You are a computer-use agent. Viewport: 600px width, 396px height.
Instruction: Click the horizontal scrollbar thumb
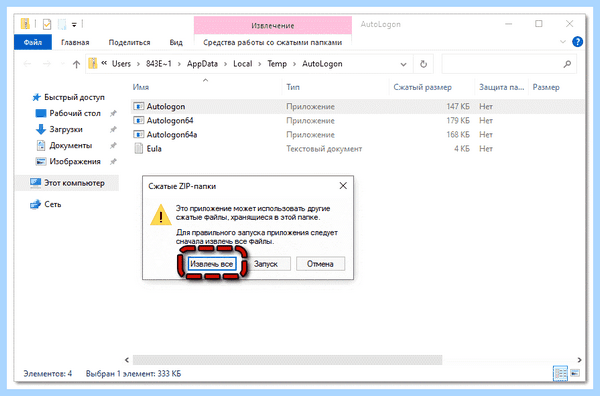pyautogui.click(x=287, y=360)
